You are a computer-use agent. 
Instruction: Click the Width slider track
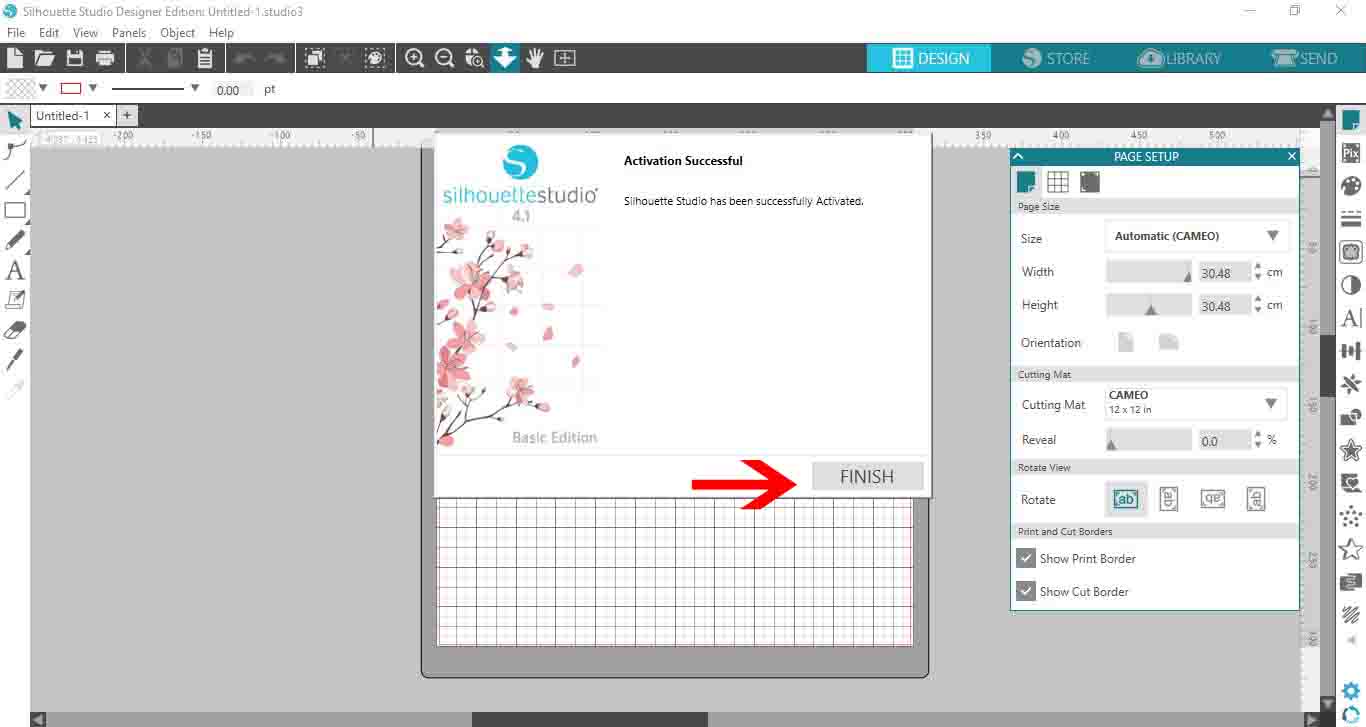coord(1149,272)
